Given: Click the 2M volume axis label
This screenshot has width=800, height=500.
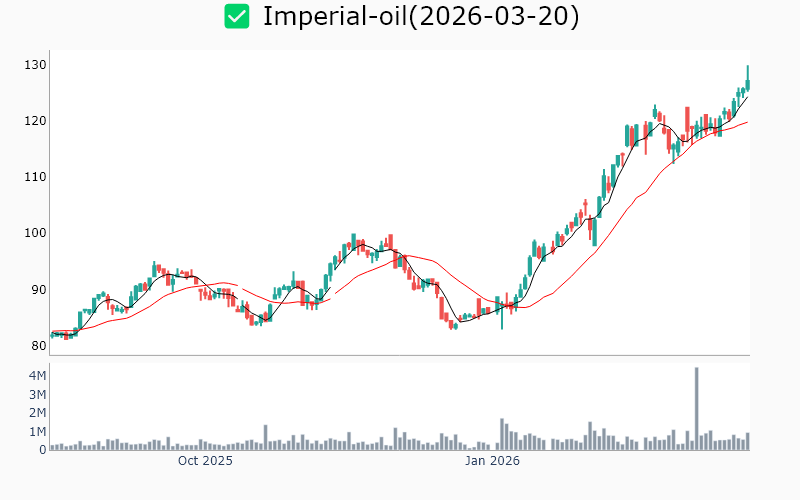Looking at the screenshot, I should [x=36, y=413].
